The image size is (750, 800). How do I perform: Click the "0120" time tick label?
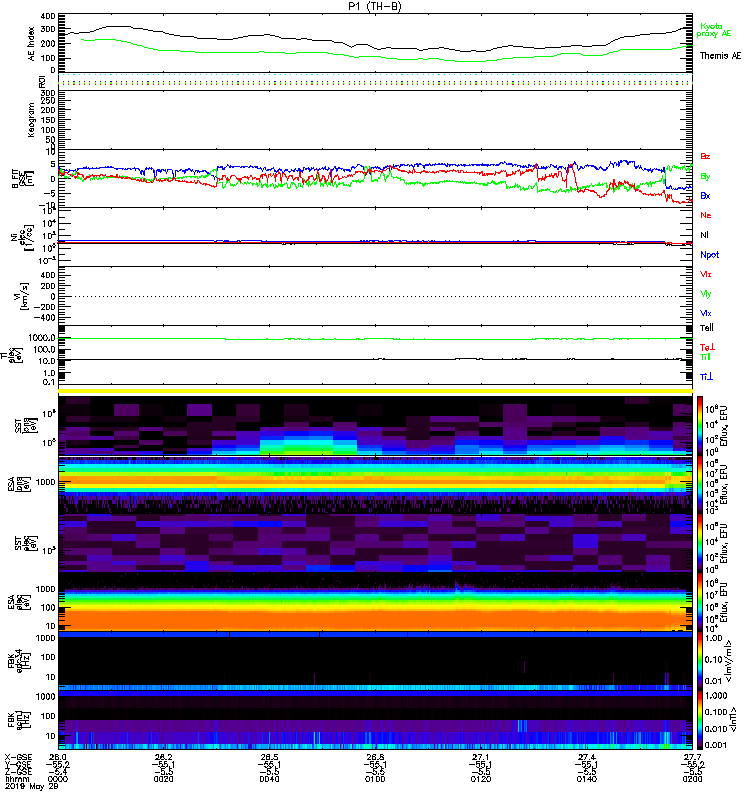tap(481, 779)
